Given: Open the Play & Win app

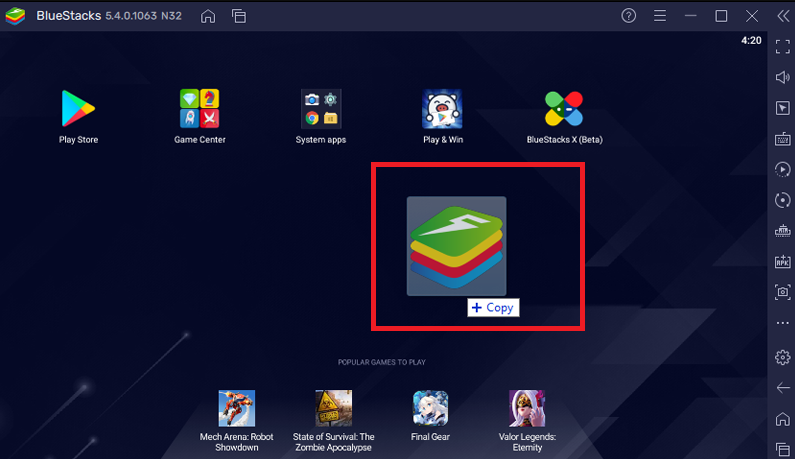Looking at the screenshot, I should pyautogui.click(x=442, y=109).
